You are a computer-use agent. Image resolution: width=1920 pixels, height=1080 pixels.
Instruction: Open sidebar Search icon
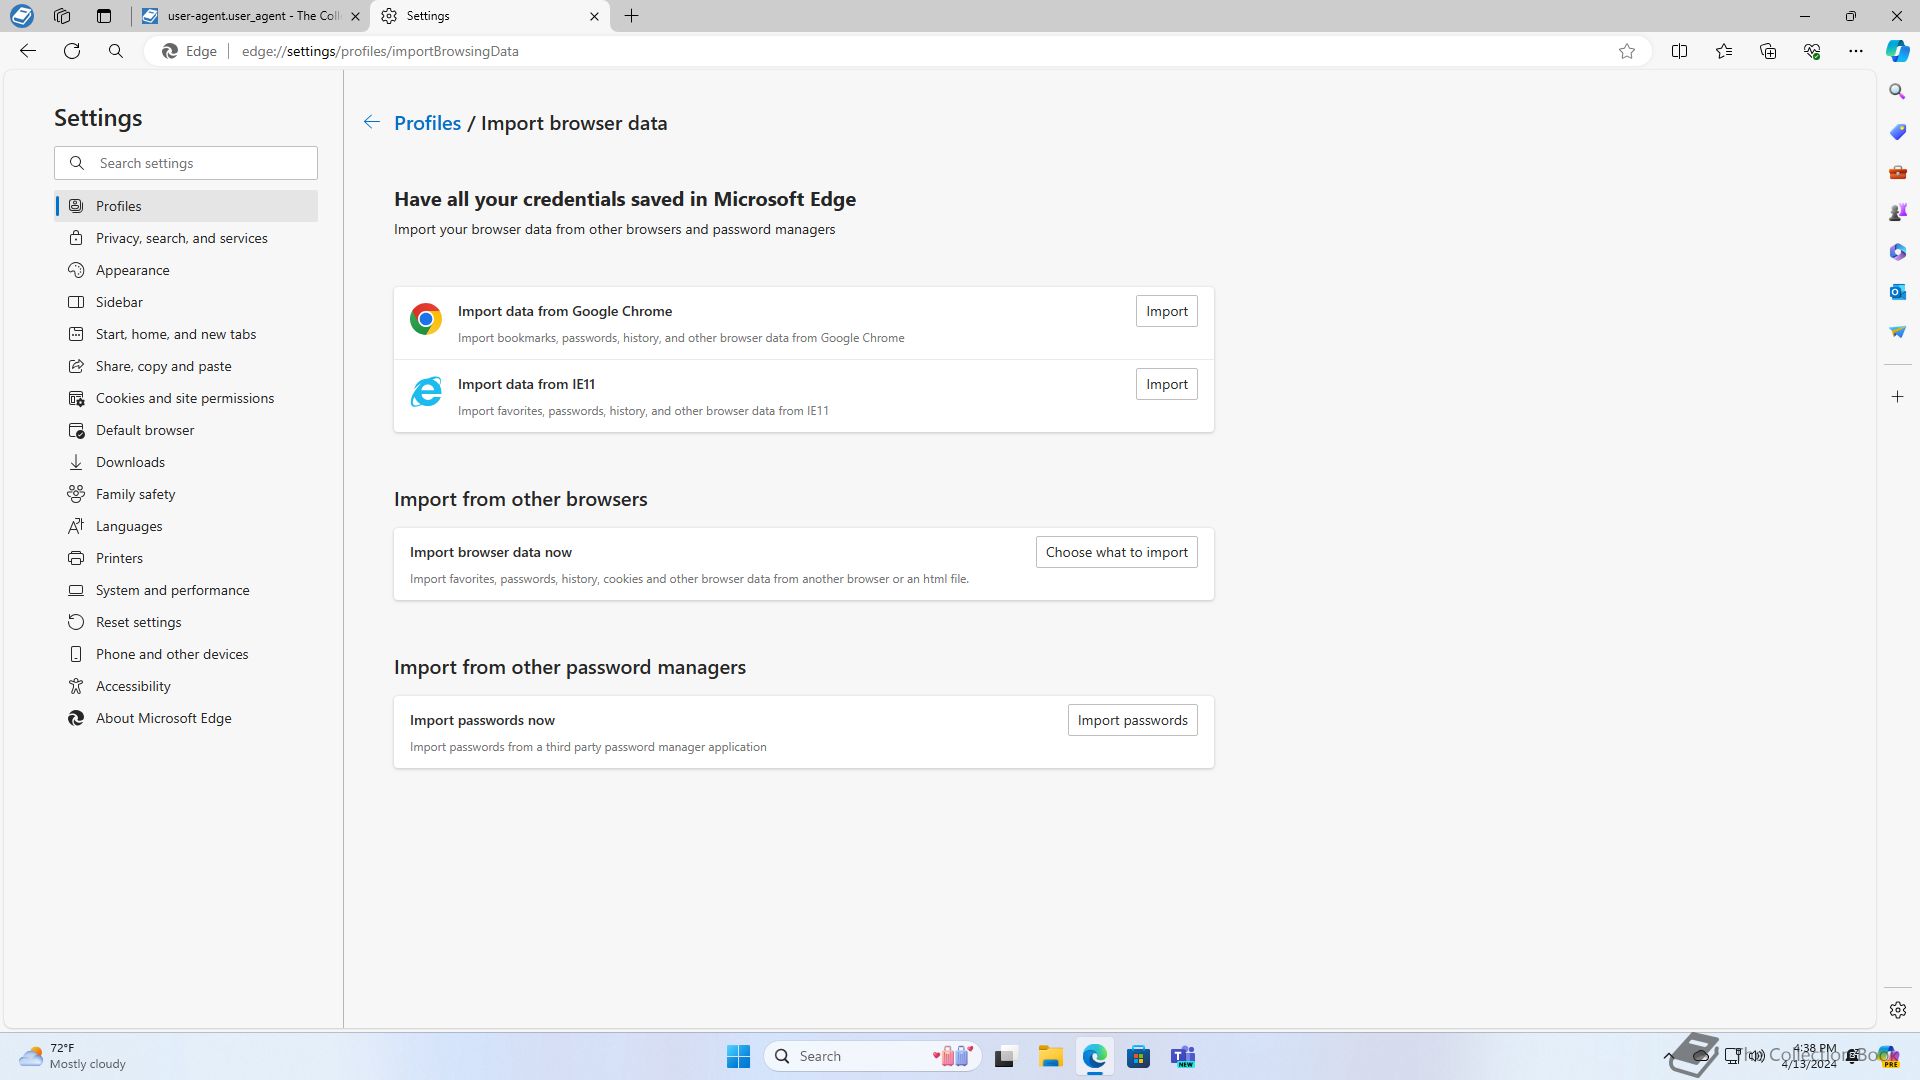tap(1897, 92)
